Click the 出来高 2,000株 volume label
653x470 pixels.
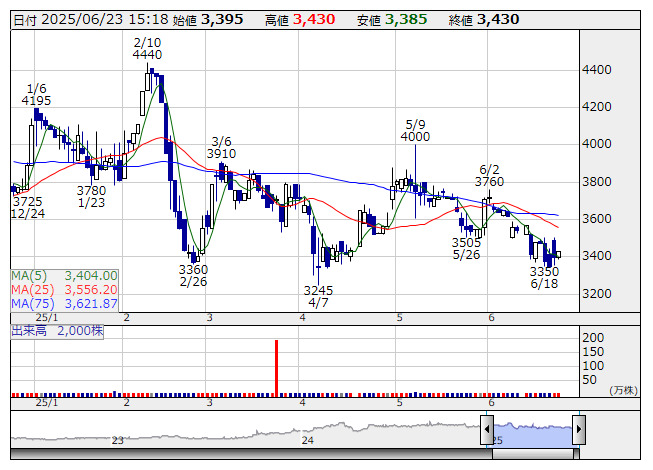[x=57, y=331]
